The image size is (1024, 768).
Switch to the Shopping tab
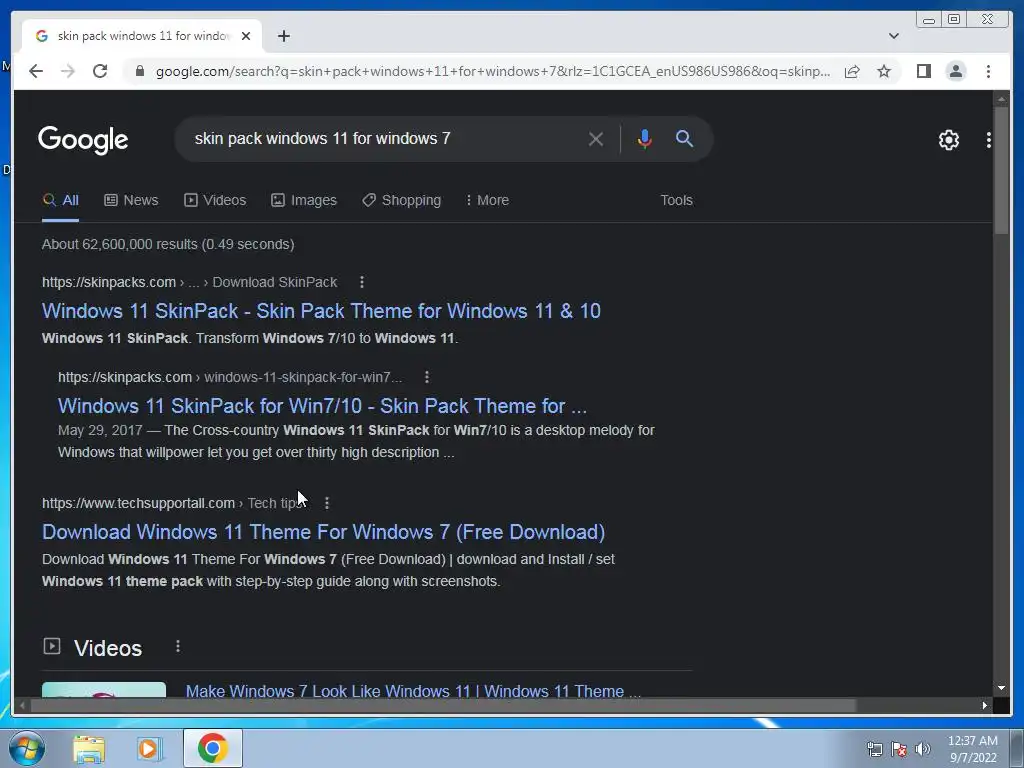click(x=402, y=200)
